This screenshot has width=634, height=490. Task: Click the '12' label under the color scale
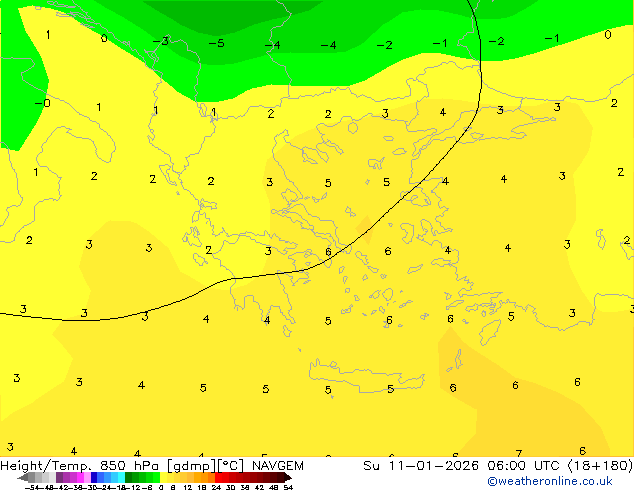(x=188, y=487)
